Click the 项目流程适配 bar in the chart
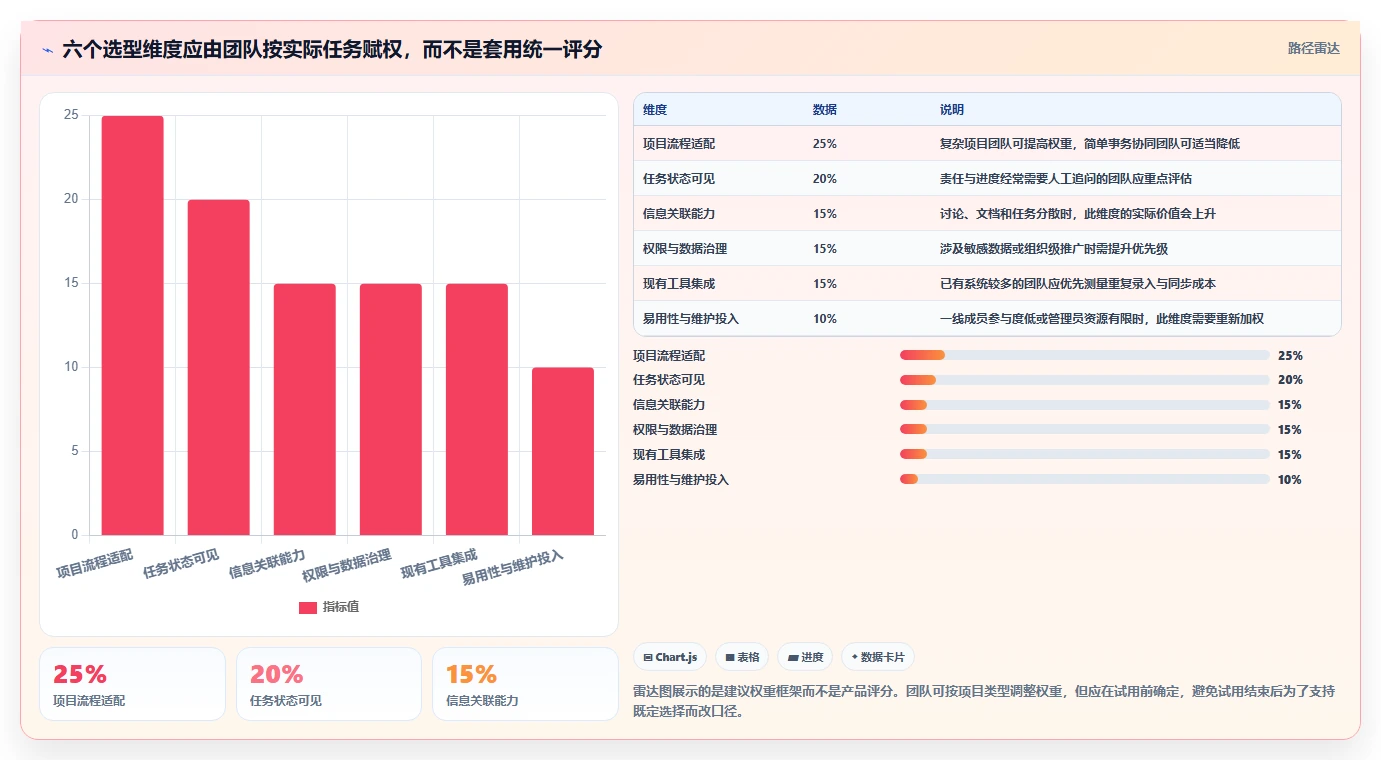 click(x=132, y=325)
